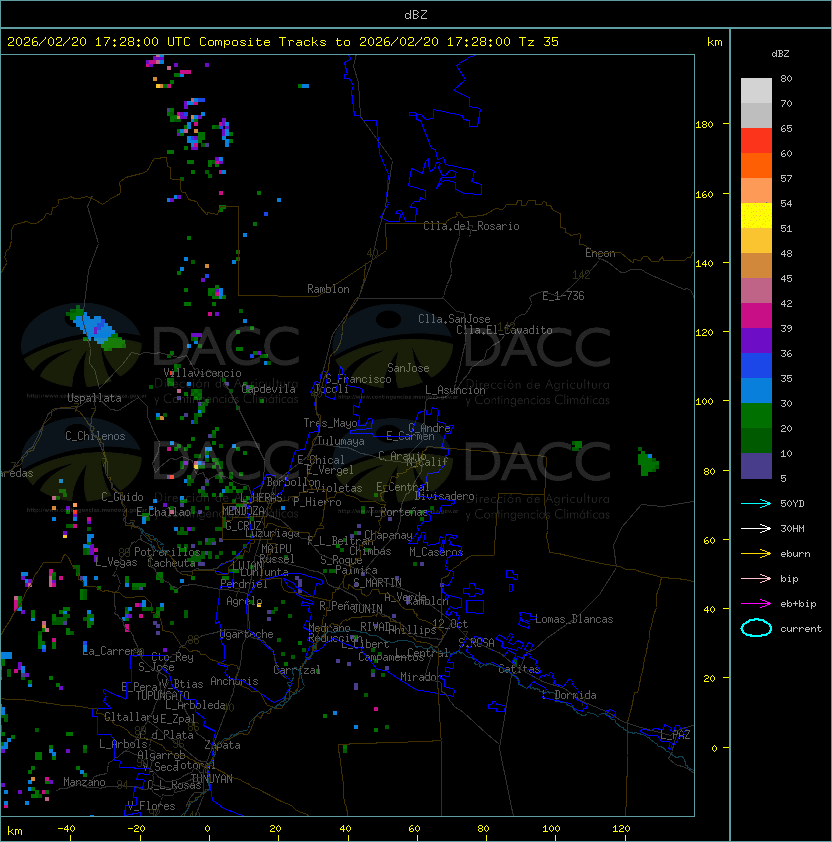This screenshot has width=832, height=842.
Task: Click the 'Tz 35' threshold text in header
Action: click(539, 41)
